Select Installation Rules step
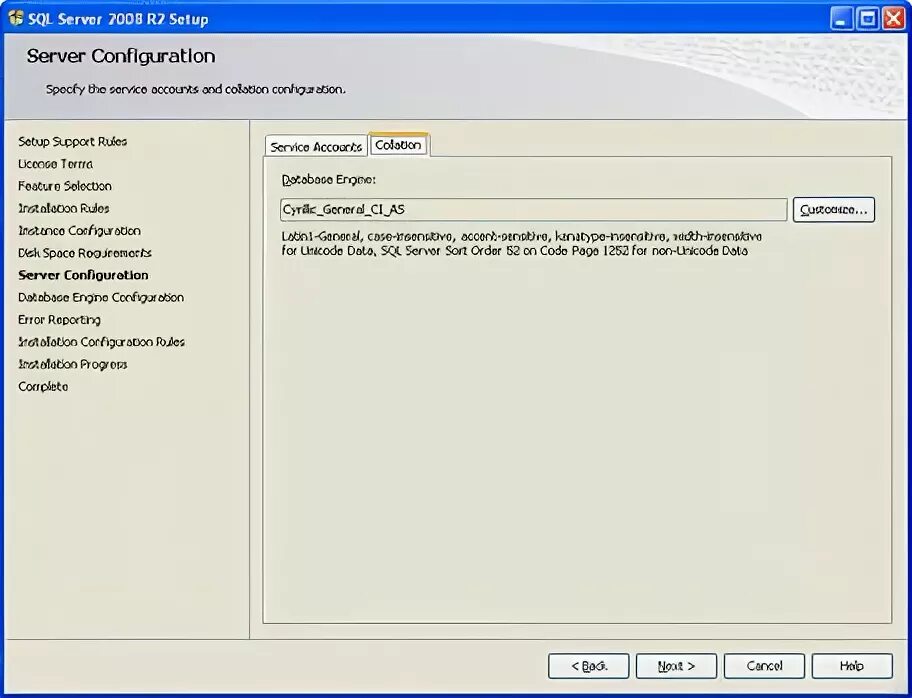The width and height of the screenshot is (912, 698). 63,208
